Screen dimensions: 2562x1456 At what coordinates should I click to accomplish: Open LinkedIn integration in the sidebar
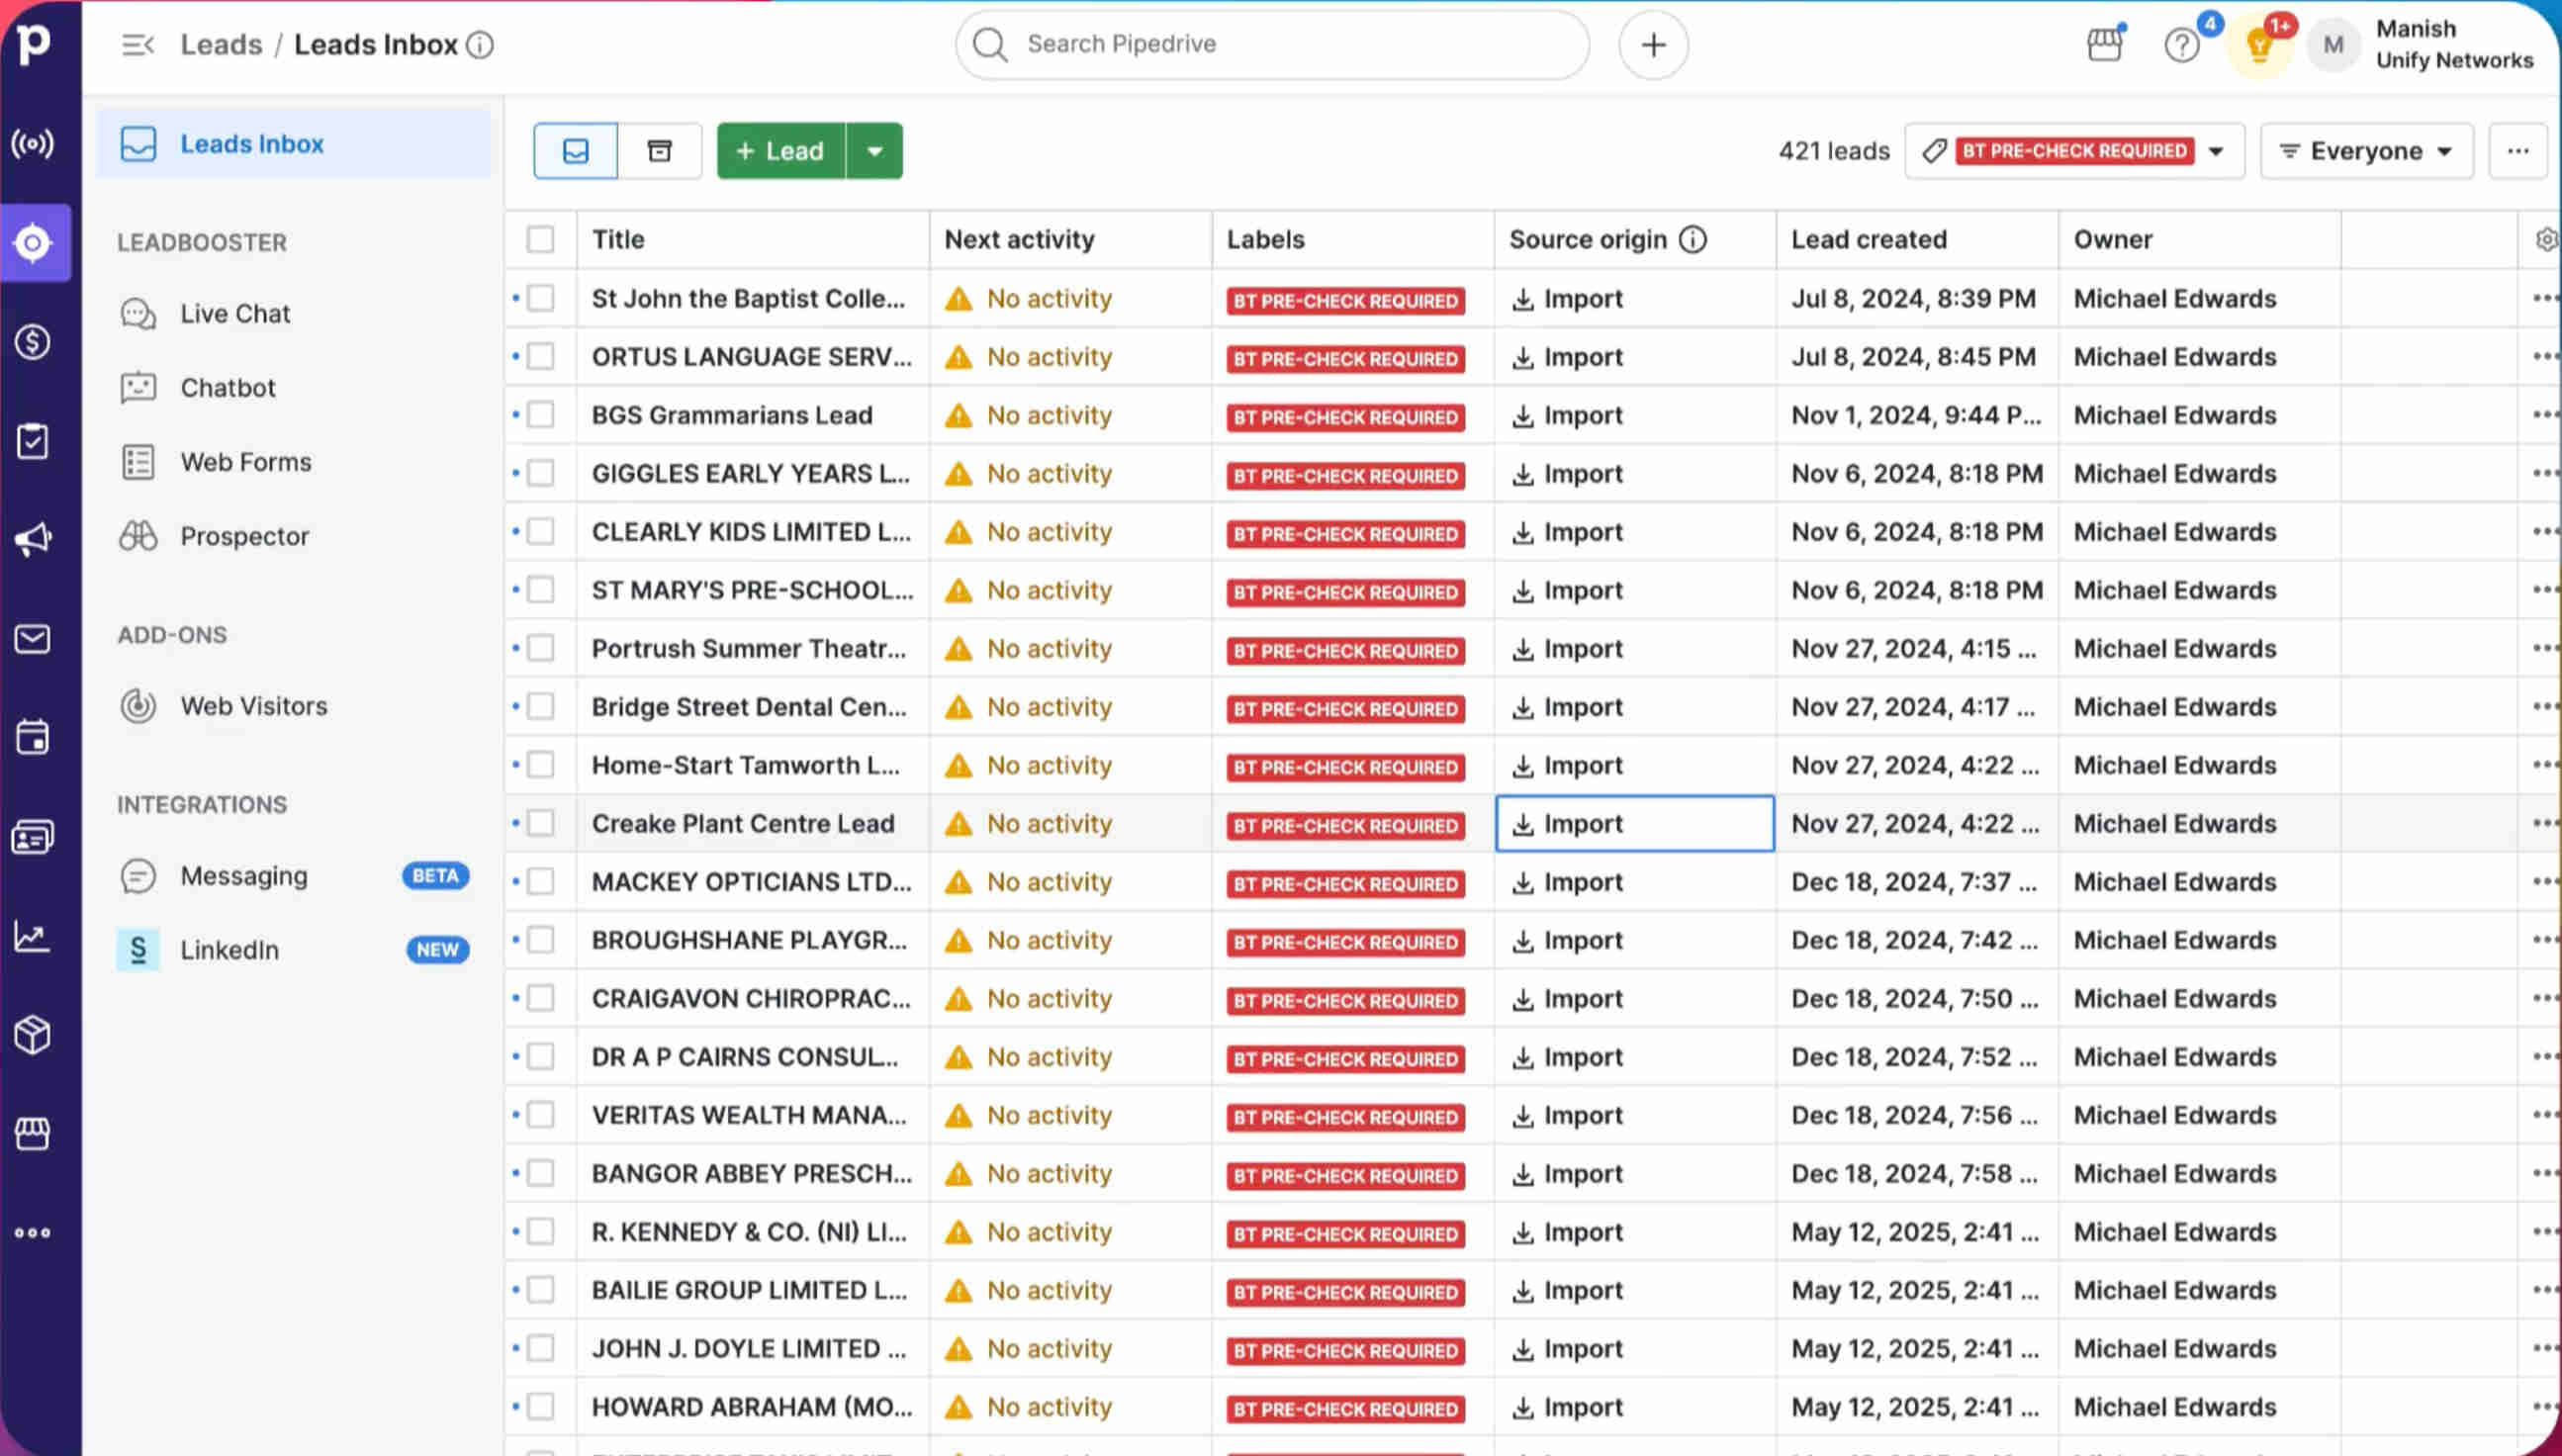293,950
